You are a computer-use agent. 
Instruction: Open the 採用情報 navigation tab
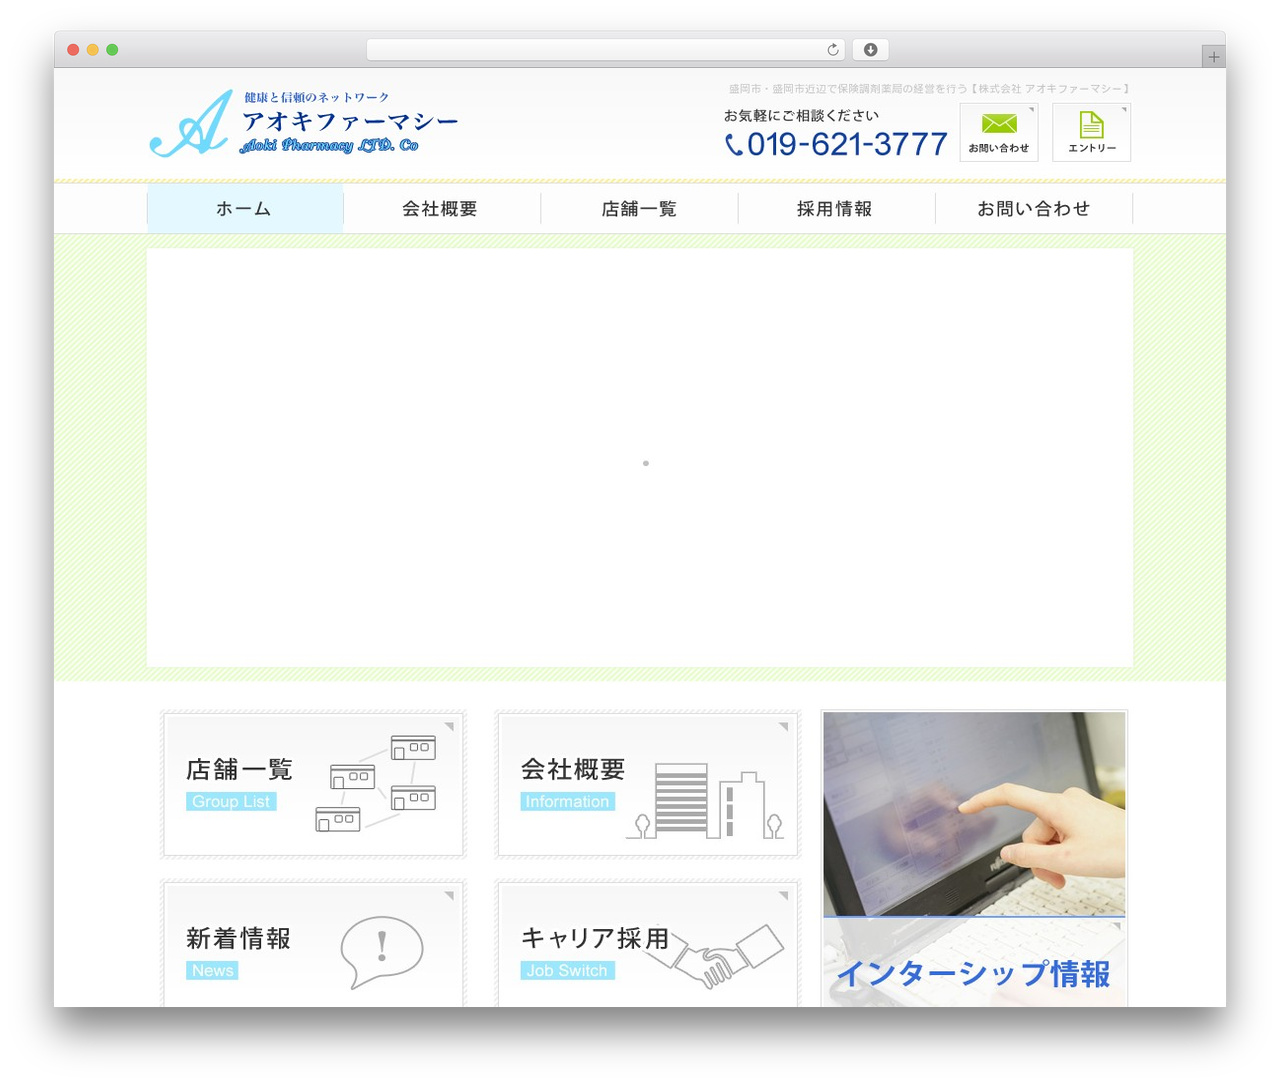point(835,209)
